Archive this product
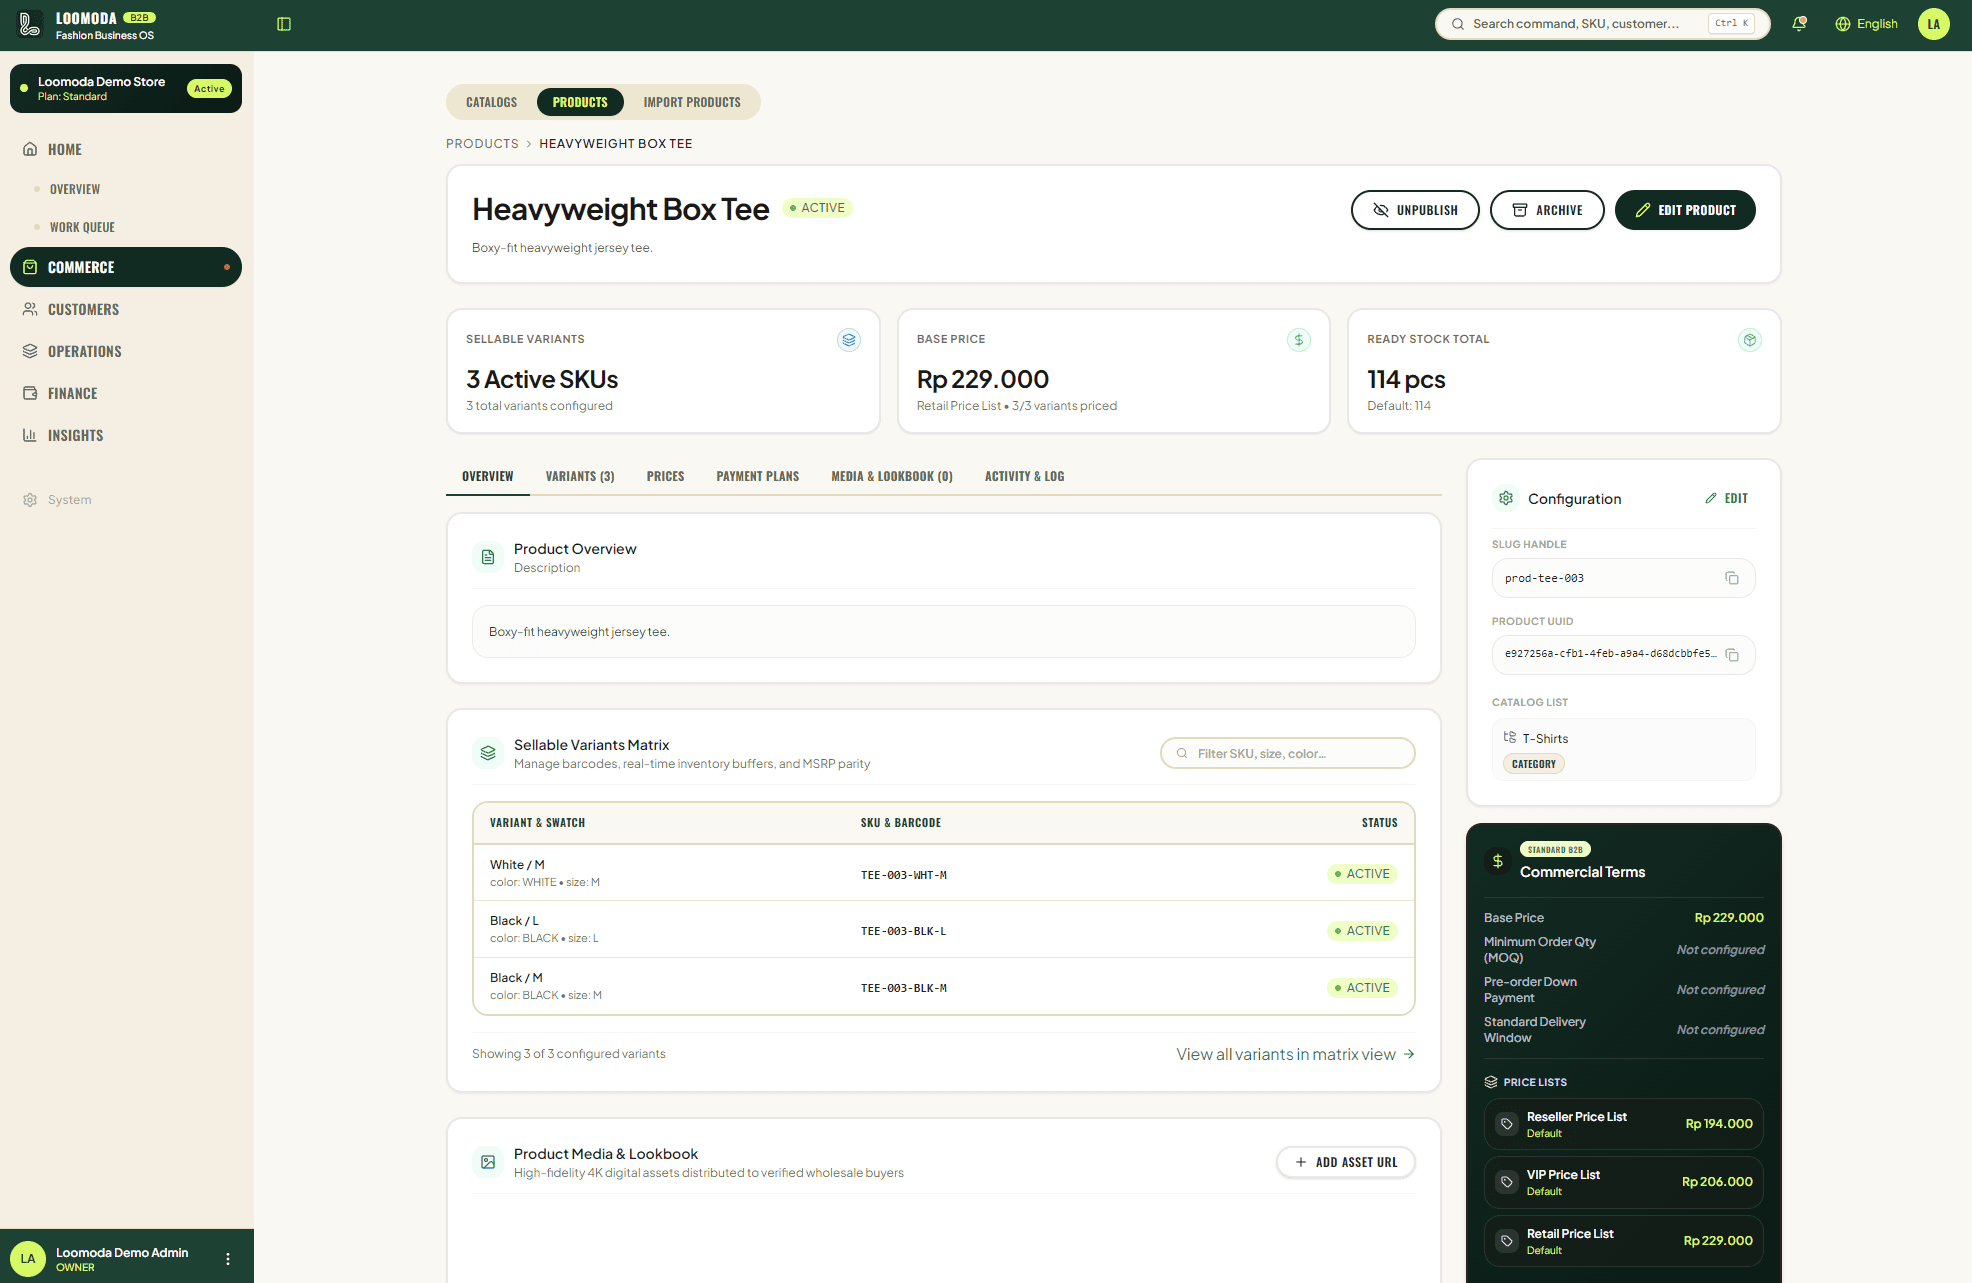Screen dimensions: 1972x1283 click(x=1547, y=210)
